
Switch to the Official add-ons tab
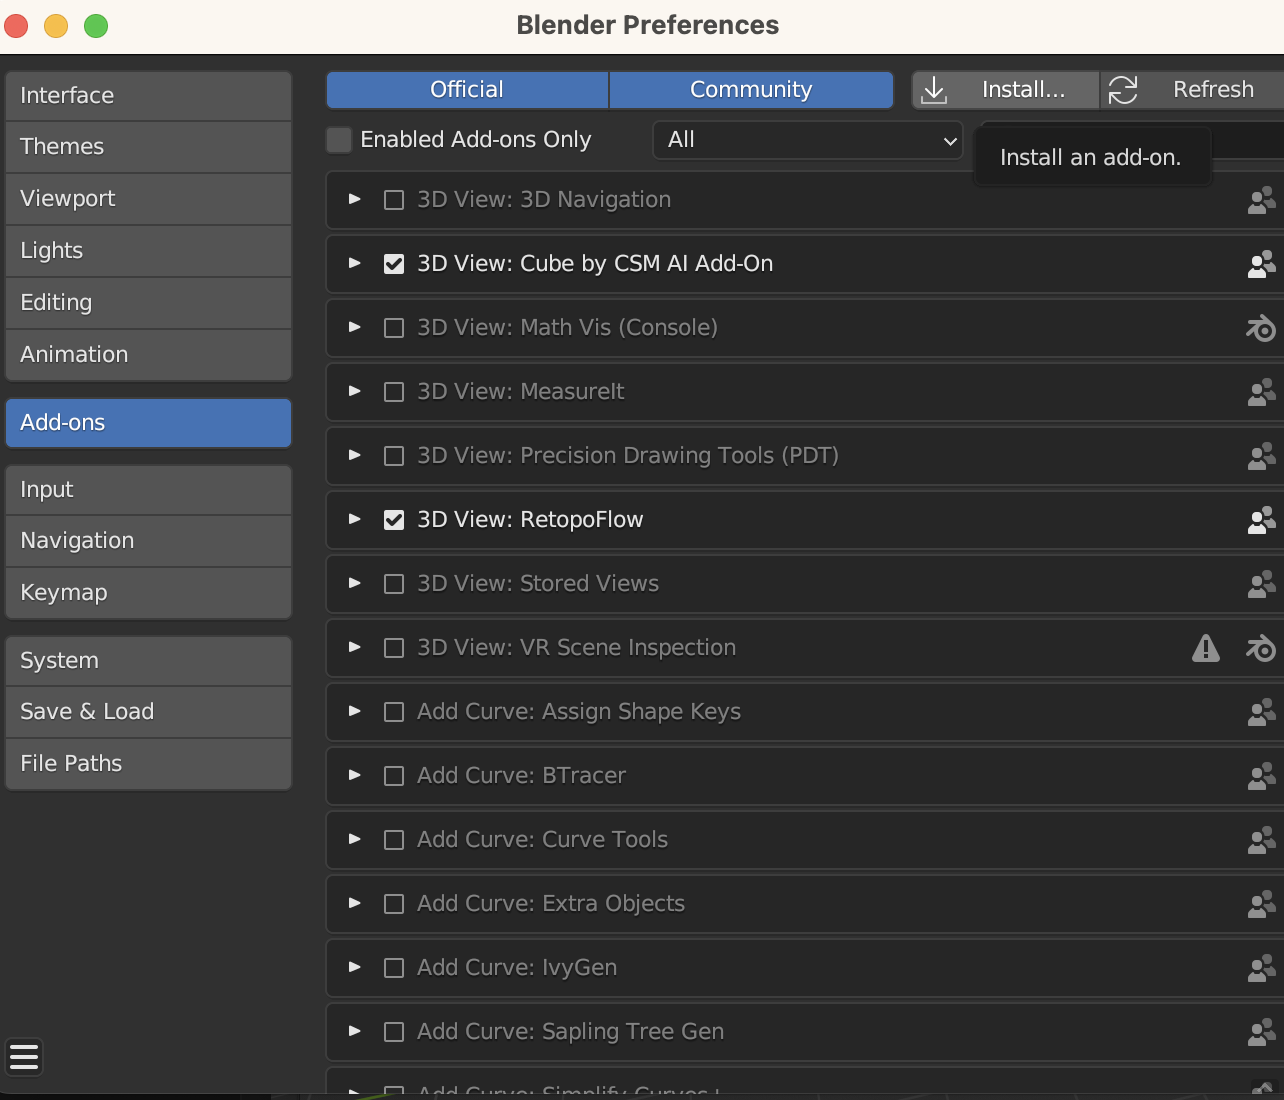point(466,89)
